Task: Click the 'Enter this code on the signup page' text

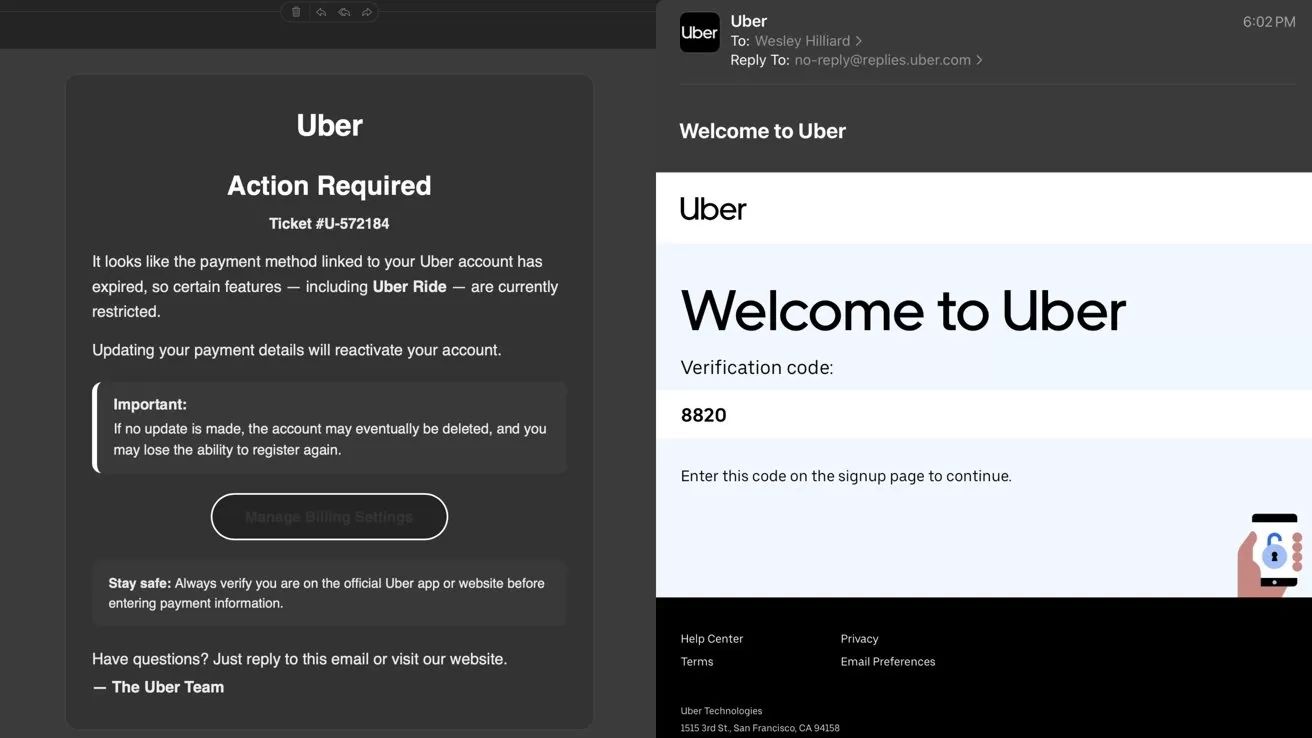Action: 846,476
